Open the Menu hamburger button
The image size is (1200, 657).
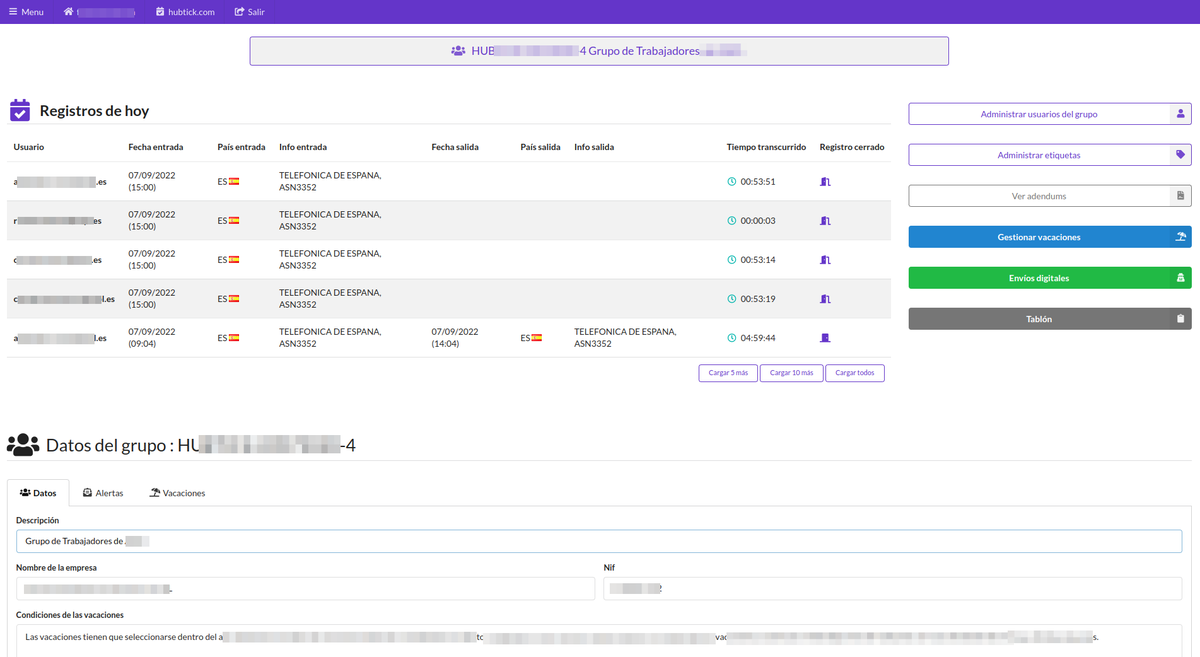tap(26, 12)
